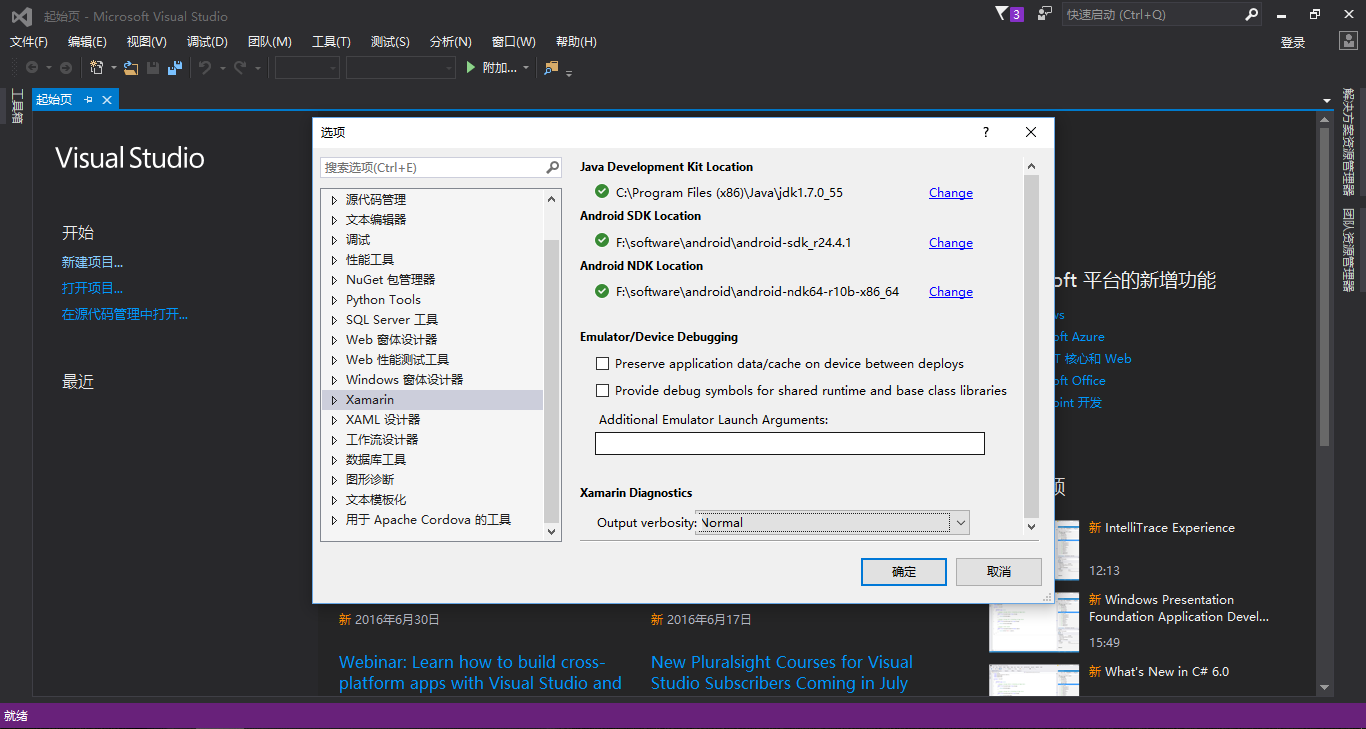Click the Save All toolbar icon
1366x729 pixels.
tap(175, 68)
